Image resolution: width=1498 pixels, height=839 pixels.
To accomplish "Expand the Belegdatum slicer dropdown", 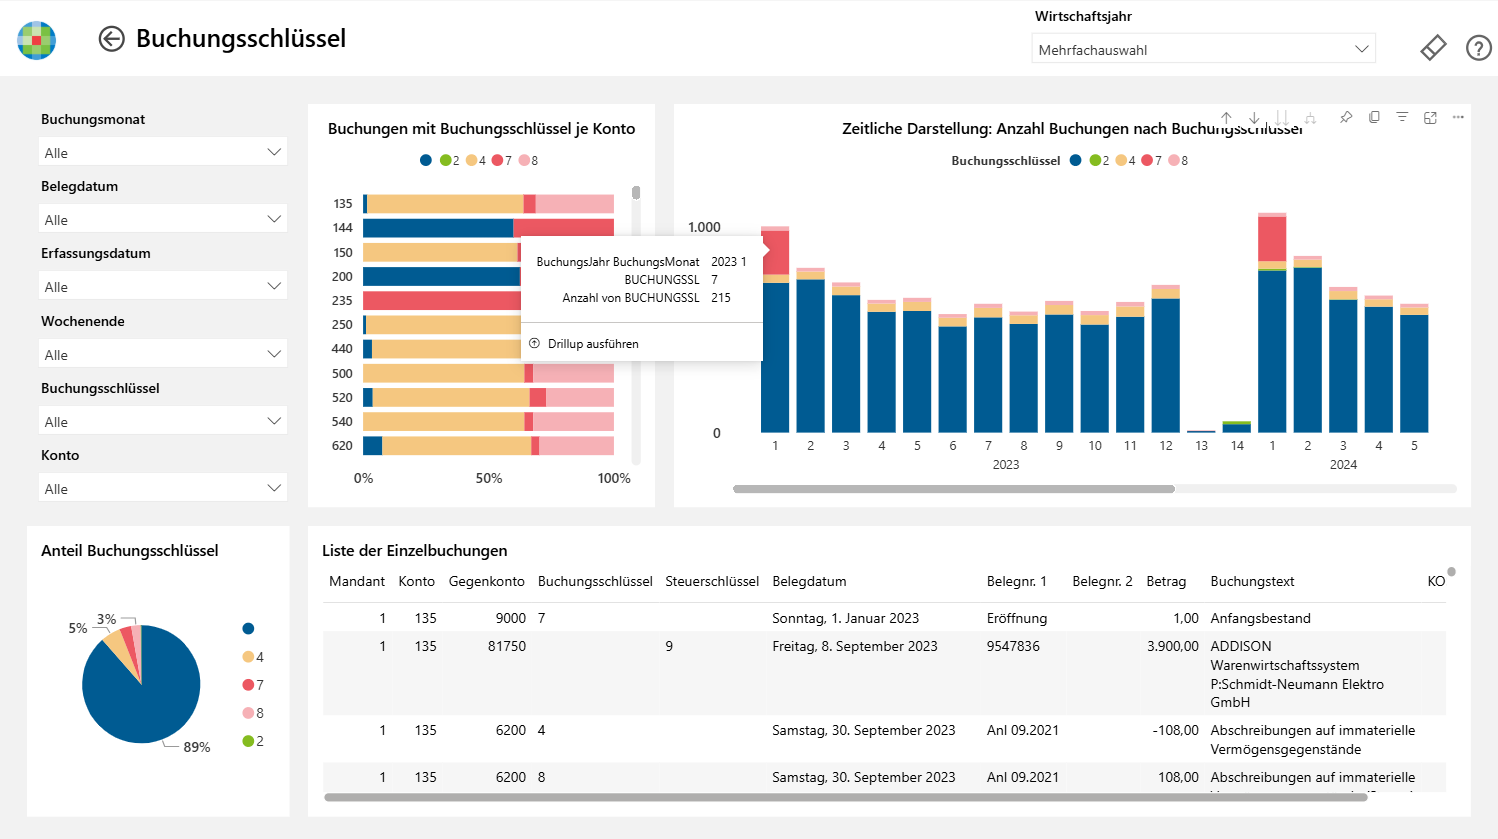I will 163,219.
